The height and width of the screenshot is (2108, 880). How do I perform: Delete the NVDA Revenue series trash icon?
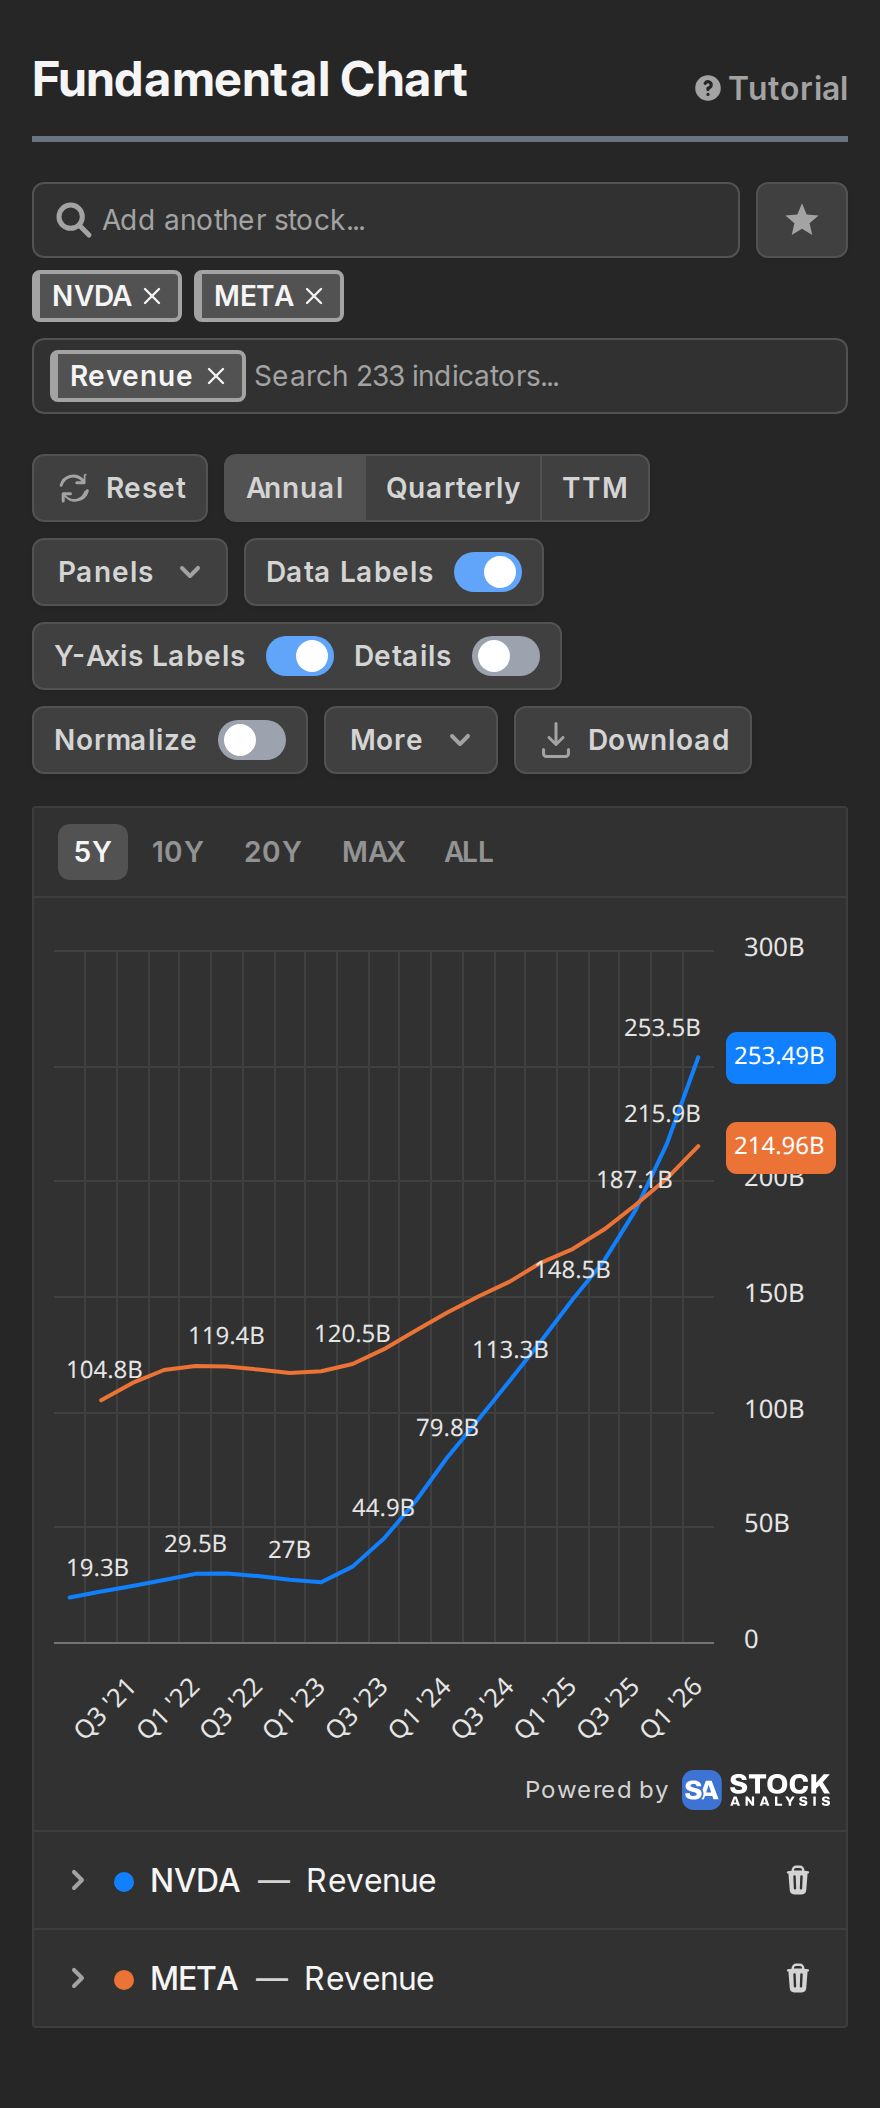(x=798, y=1880)
